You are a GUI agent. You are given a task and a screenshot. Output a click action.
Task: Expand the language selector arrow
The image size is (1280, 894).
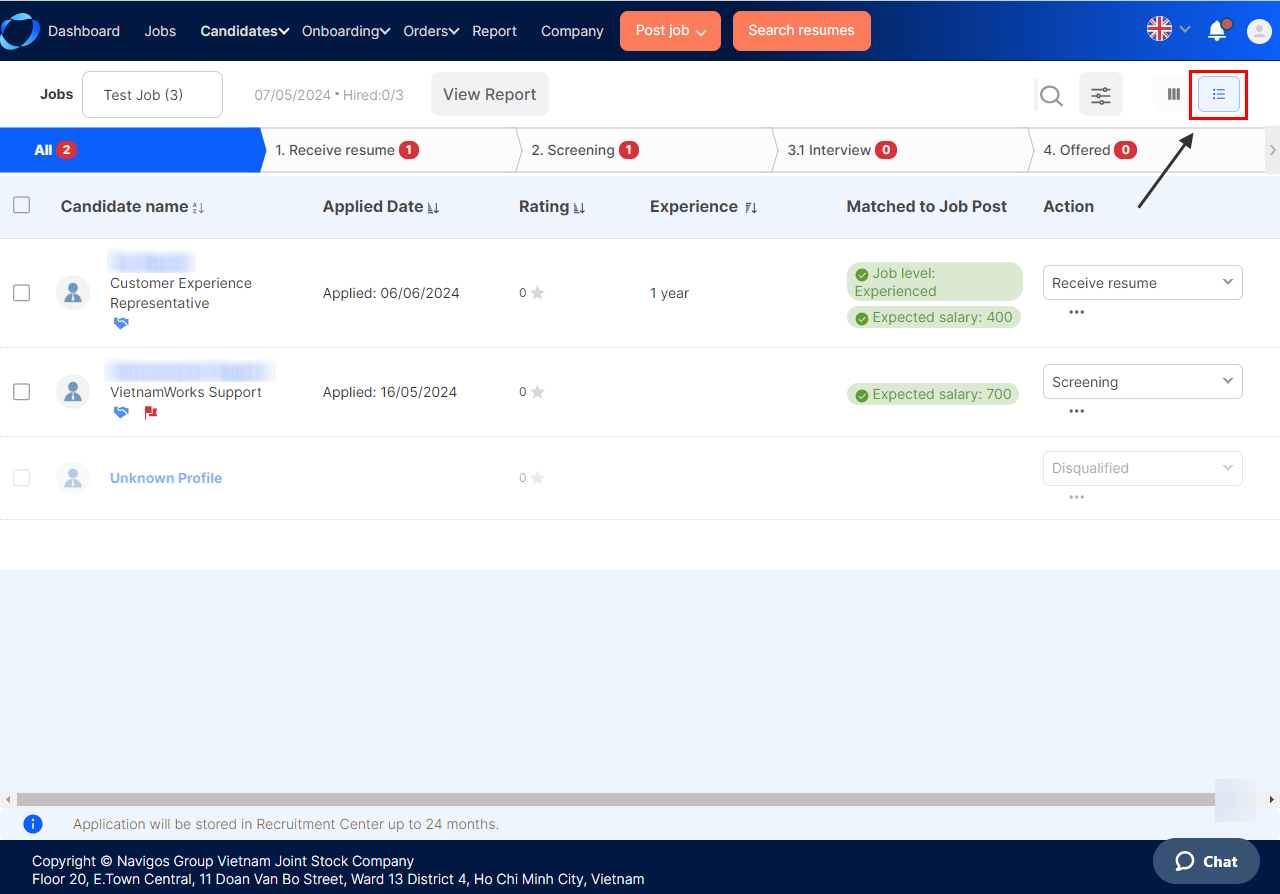(1185, 30)
